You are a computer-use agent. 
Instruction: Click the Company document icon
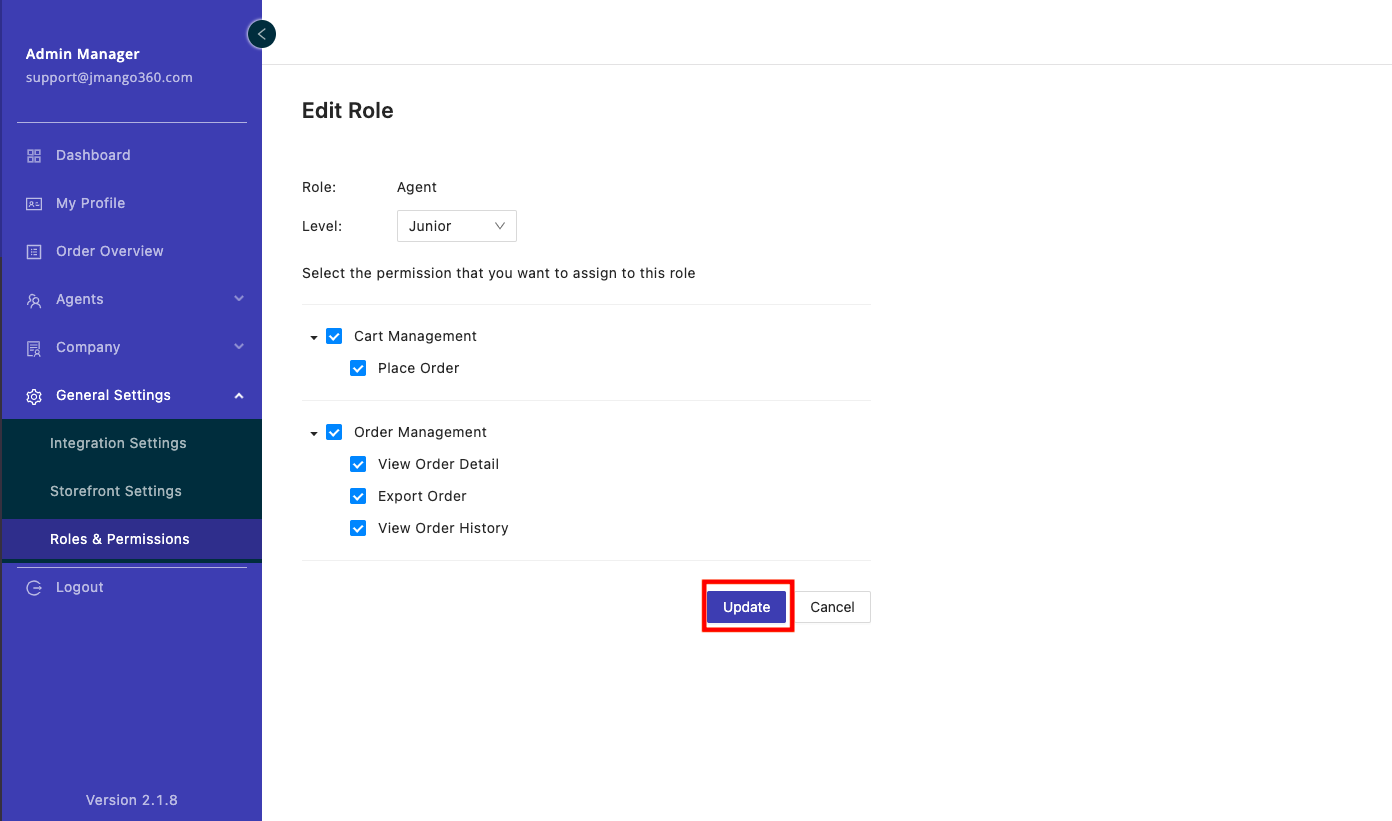[x=34, y=348]
